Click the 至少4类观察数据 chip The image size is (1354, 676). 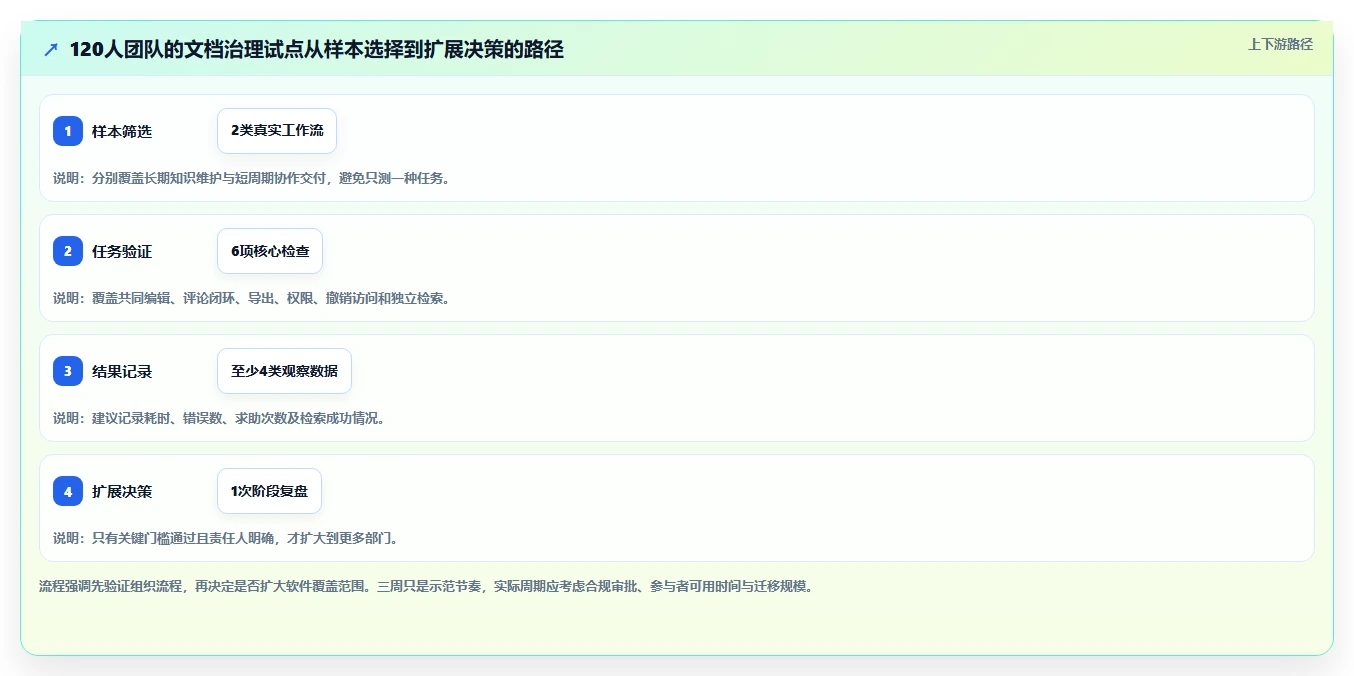pyautogui.click(x=284, y=371)
